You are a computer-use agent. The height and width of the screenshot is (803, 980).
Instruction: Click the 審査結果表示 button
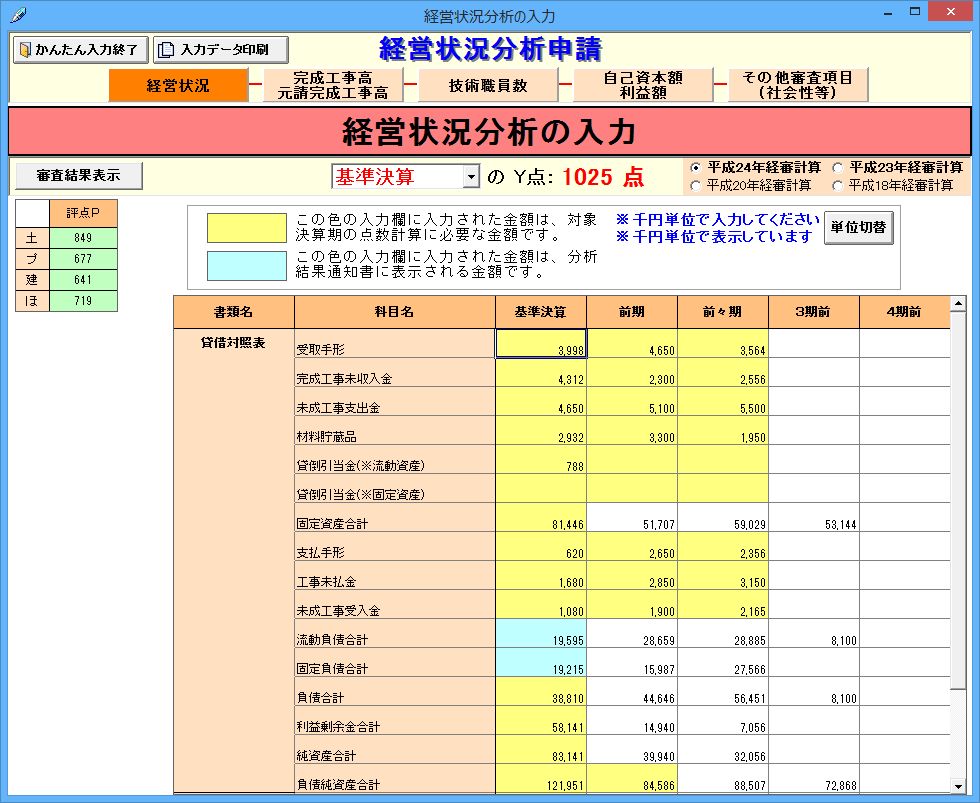click(79, 176)
